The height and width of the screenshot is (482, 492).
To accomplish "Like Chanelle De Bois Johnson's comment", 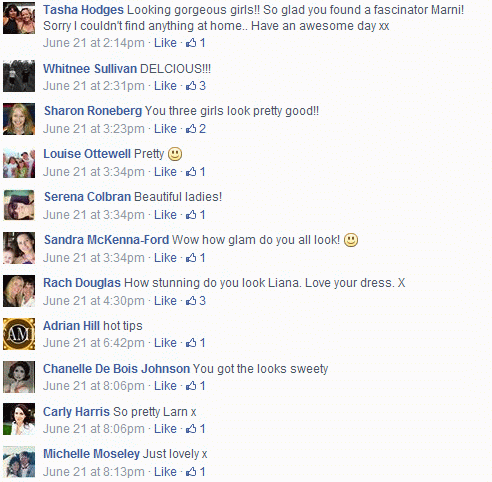I will click(165, 386).
